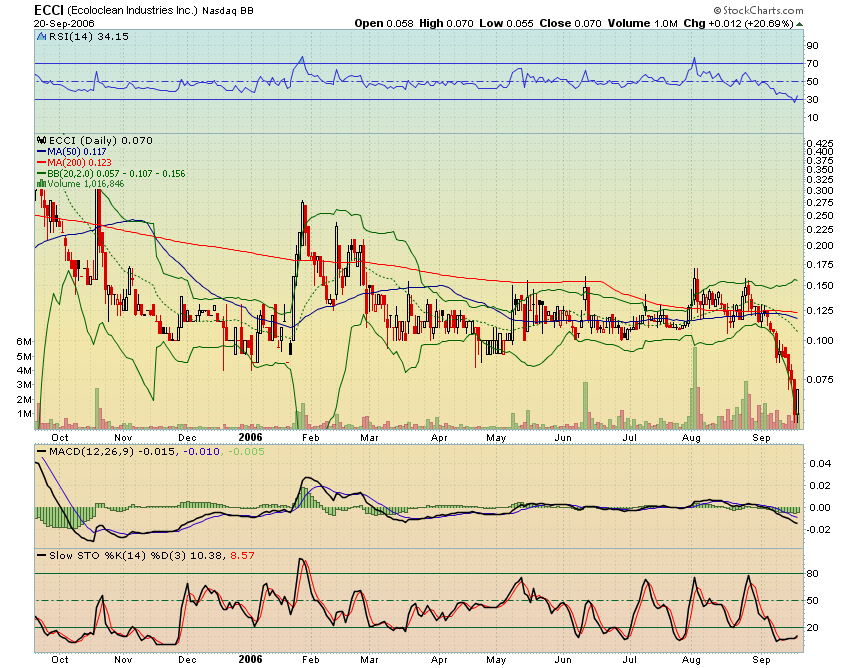Click the ECCI (Daily) 0.070 legend text
This screenshot has width=850, height=668.
pyautogui.click(x=101, y=140)
